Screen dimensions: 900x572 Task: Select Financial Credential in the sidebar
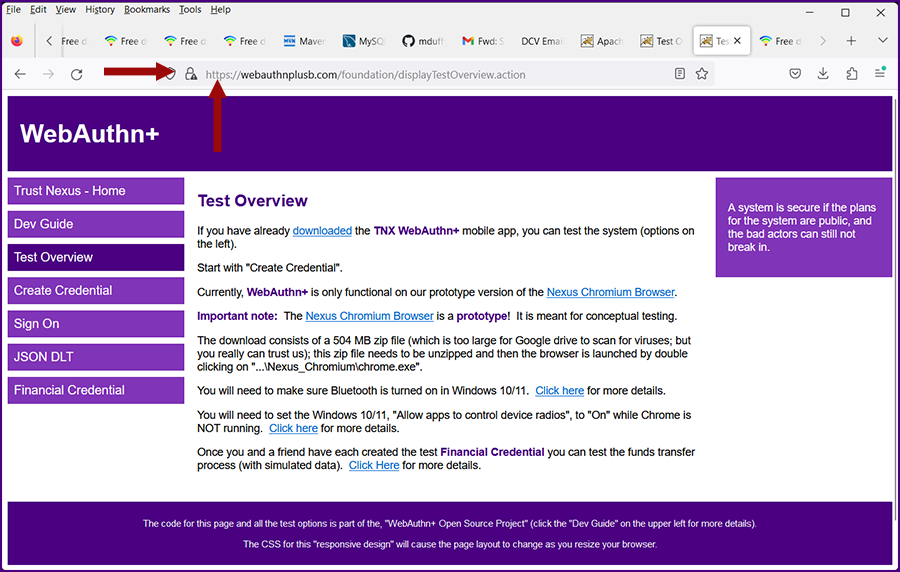tap(96, 390)
